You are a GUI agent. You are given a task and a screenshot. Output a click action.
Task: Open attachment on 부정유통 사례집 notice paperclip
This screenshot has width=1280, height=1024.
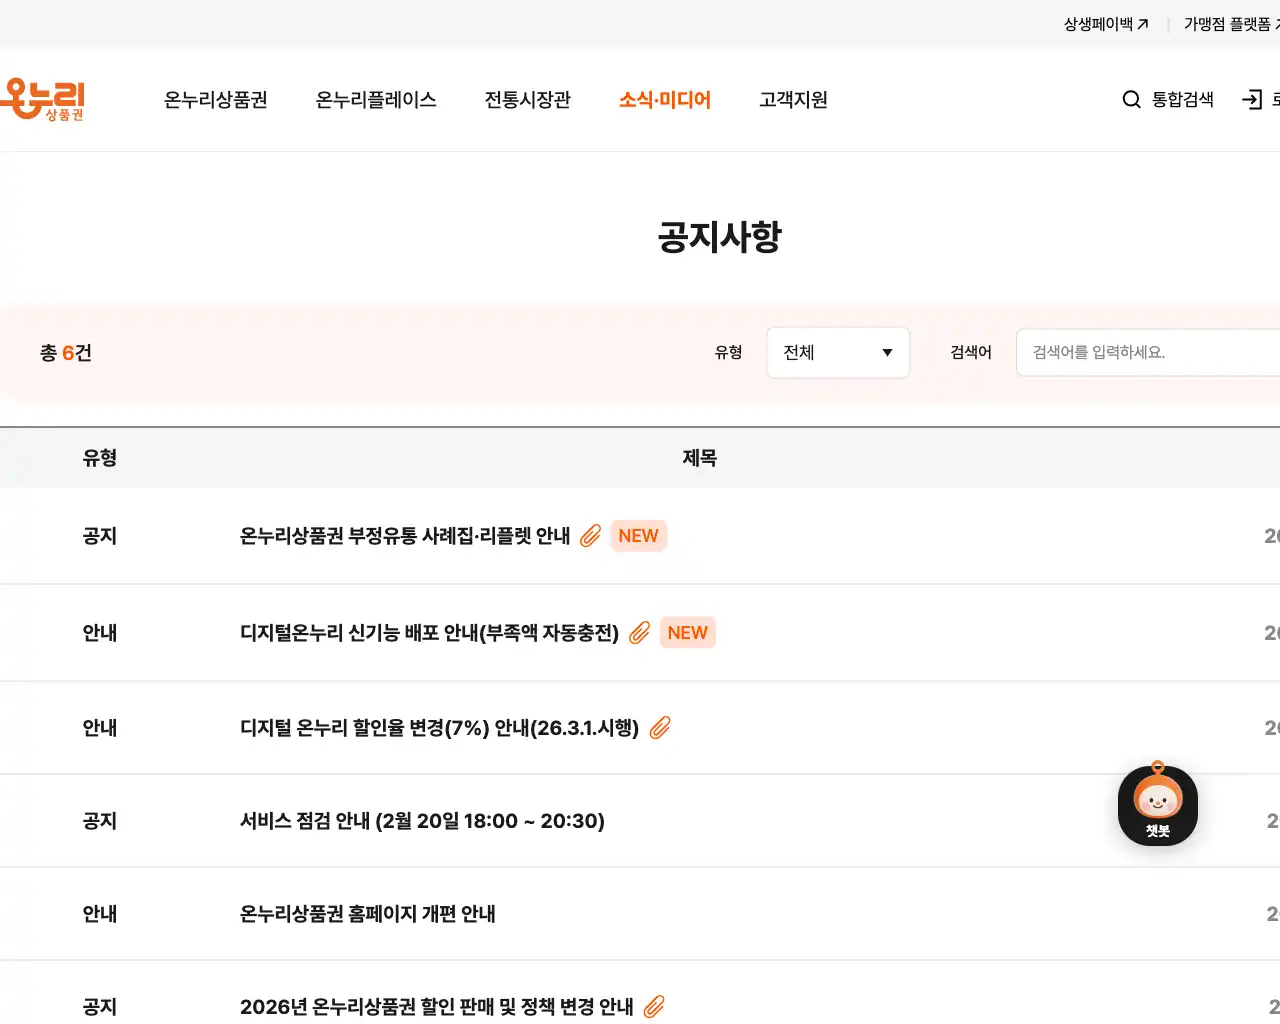tap(590, 536)
